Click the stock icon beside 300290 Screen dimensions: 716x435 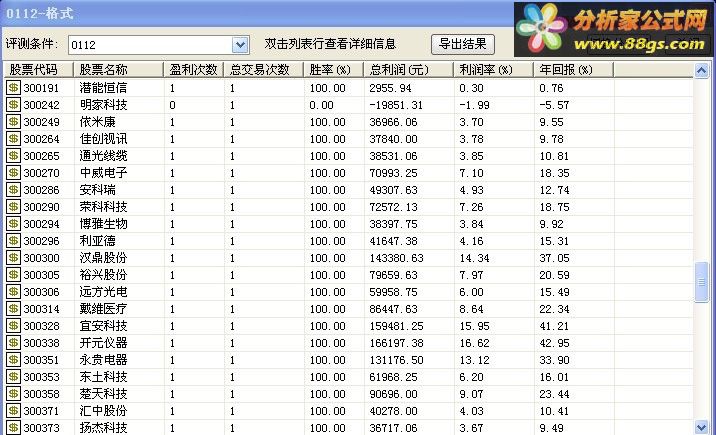coord(13,207)
